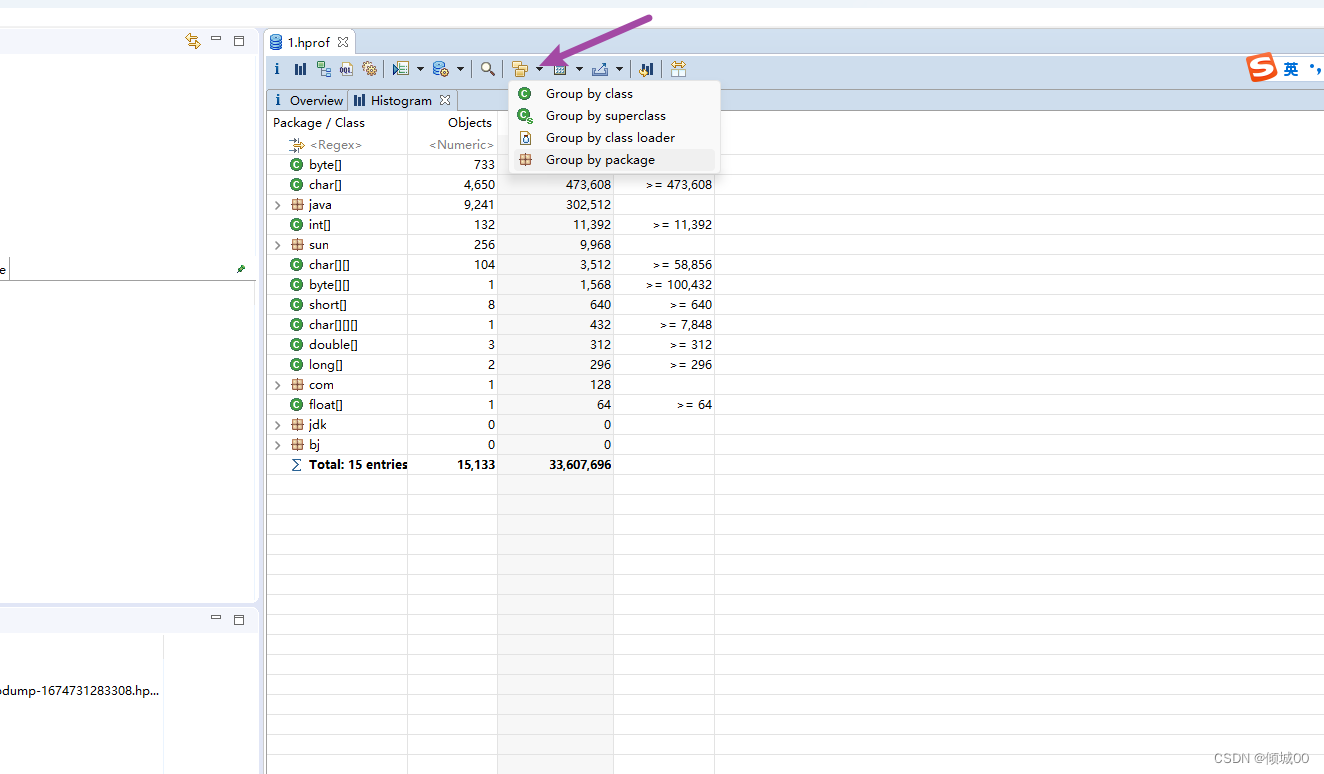The height and width of the screenshot is (774, 1324).
Task: Select the long[] row
Action: pyautogui.click(x=490, y=365)
